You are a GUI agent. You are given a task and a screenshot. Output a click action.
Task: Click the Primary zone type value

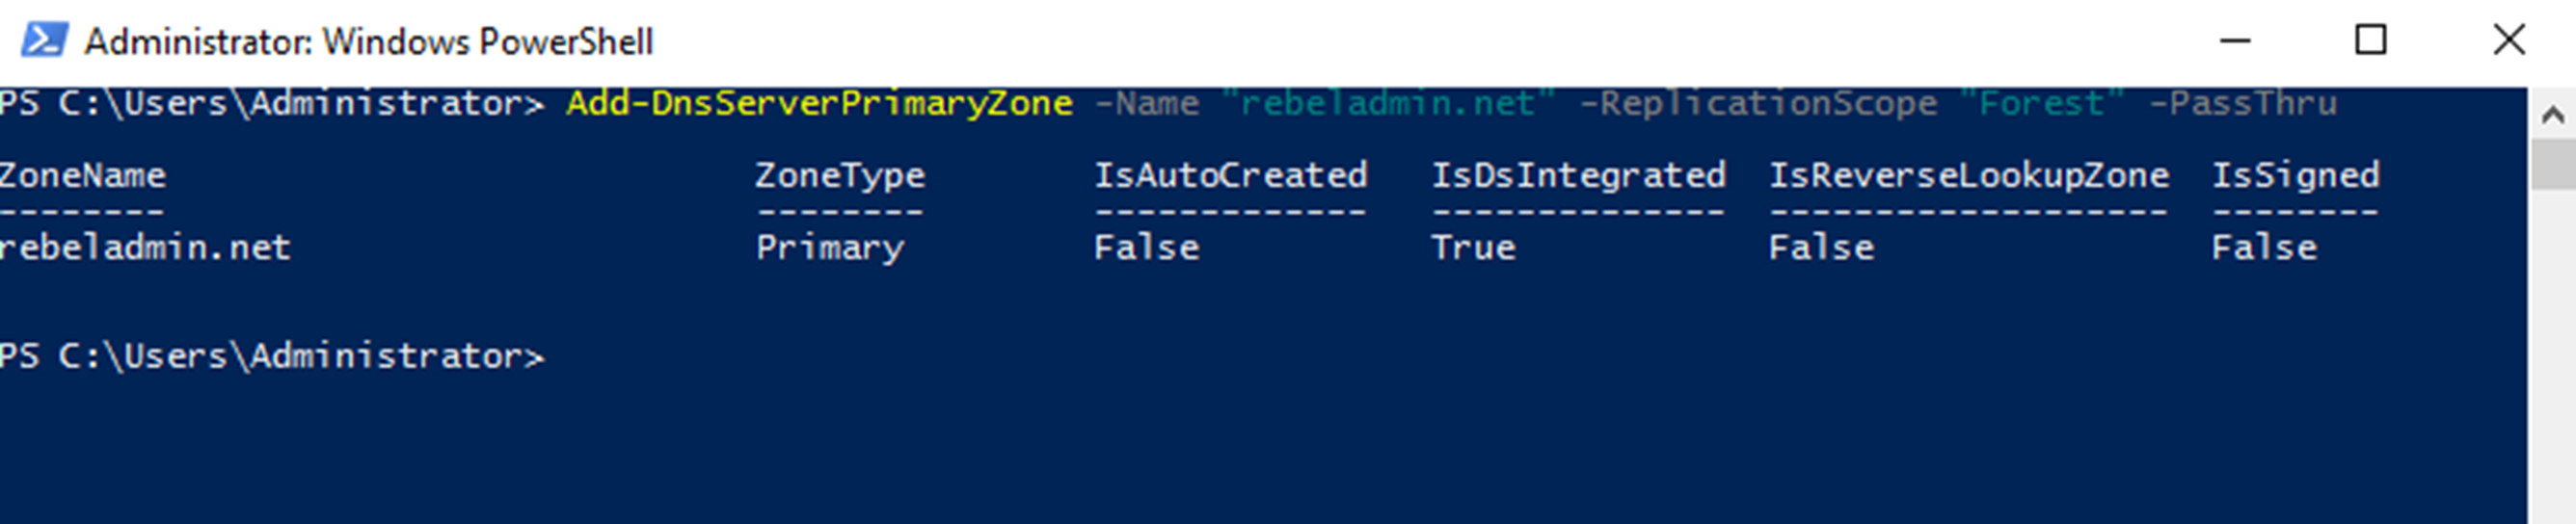[829, 248]
